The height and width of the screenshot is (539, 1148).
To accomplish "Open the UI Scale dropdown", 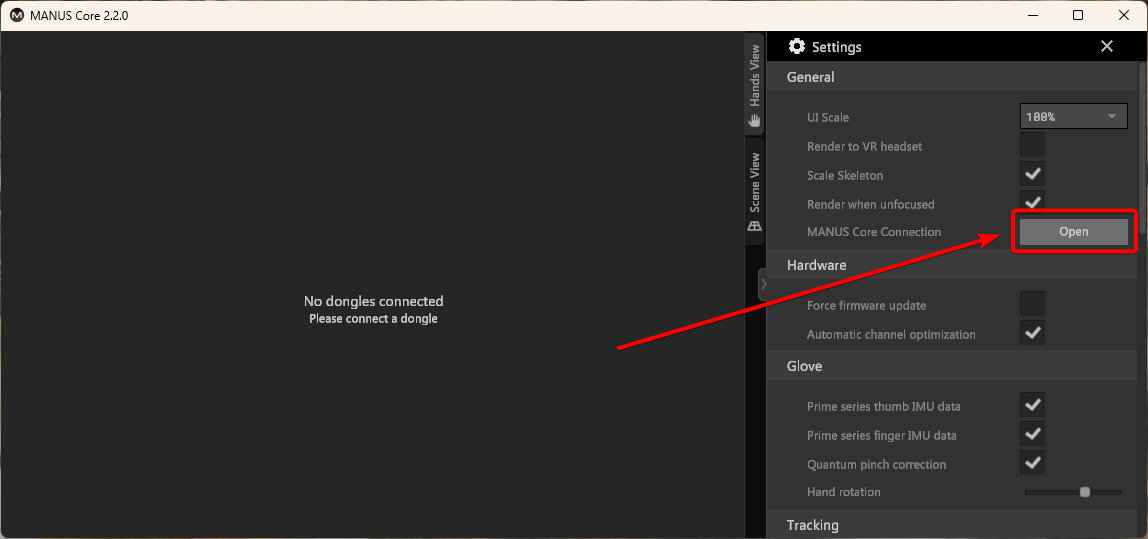I will 1074,117.
